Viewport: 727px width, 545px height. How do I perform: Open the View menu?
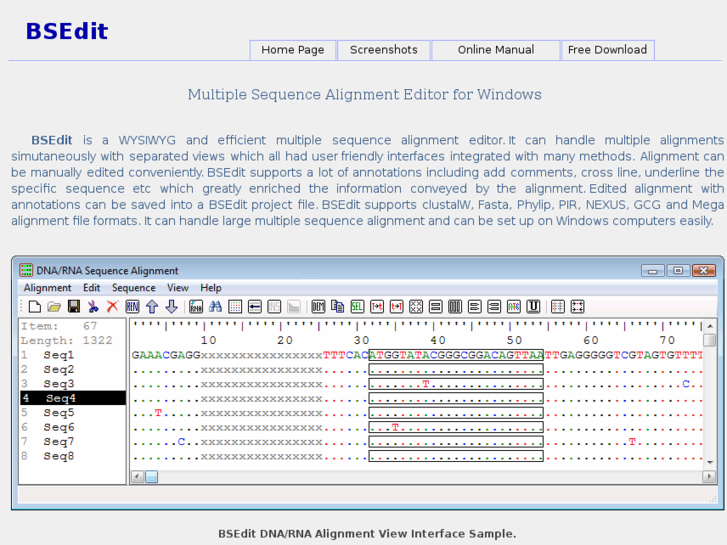point(178,288)
